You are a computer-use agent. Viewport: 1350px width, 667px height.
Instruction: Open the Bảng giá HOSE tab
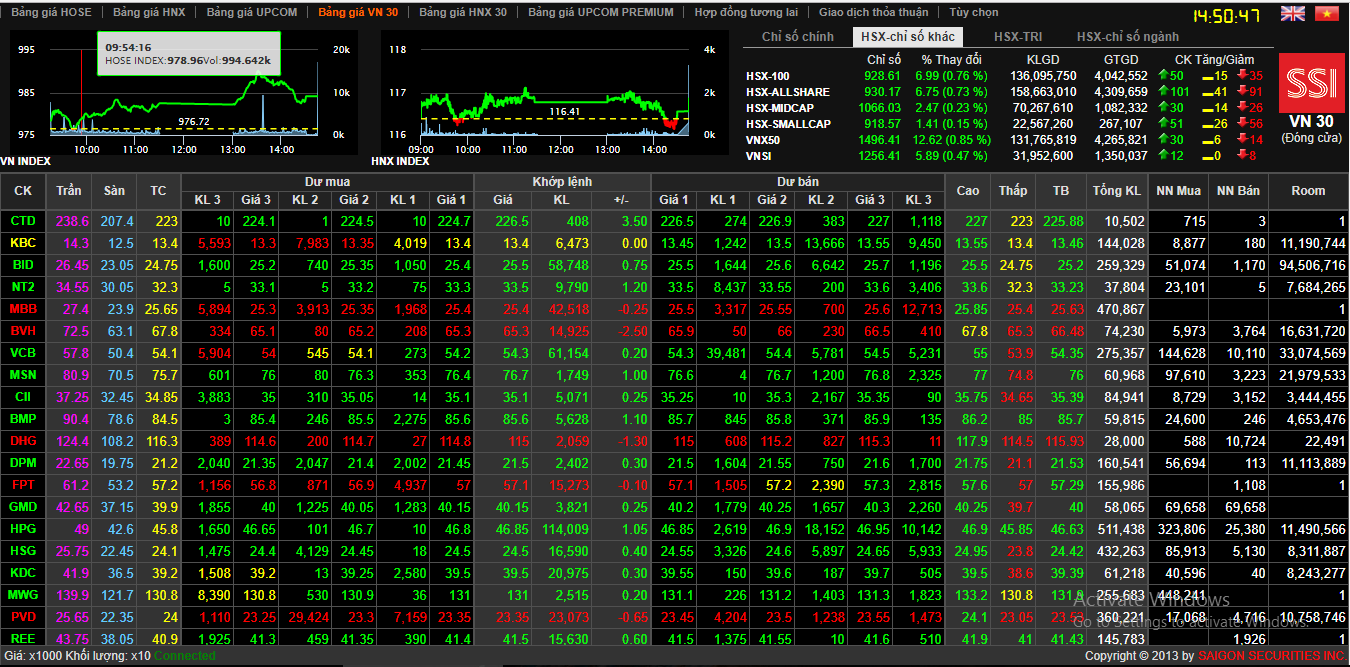[51, 13]
